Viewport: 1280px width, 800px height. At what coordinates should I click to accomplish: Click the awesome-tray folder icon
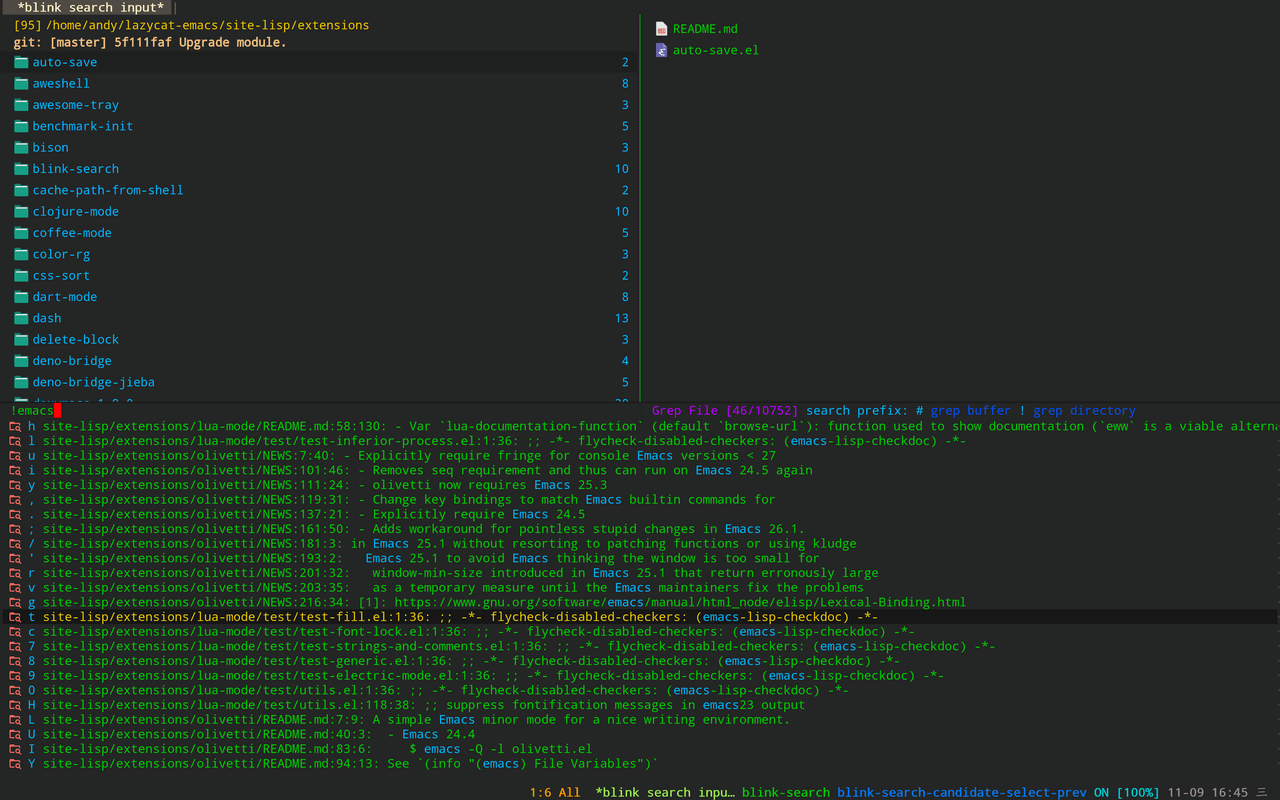pyautogui.click(x=22, y=105)
